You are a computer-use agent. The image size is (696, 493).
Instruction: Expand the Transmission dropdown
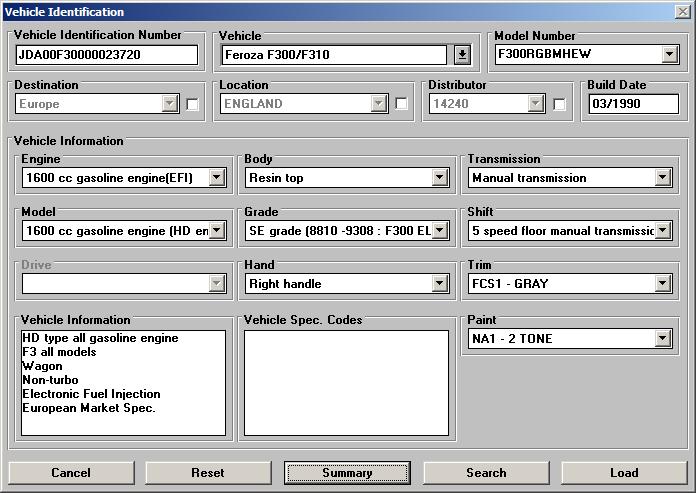click(x=662, y=178)
